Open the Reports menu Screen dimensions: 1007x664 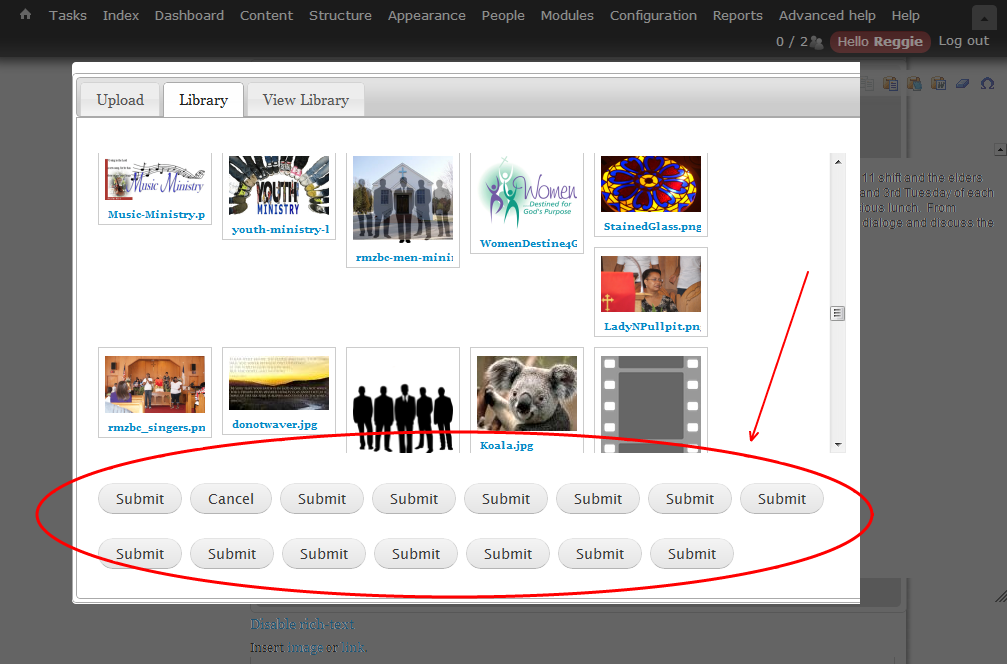pyautogui.click(x=737, y=15)
